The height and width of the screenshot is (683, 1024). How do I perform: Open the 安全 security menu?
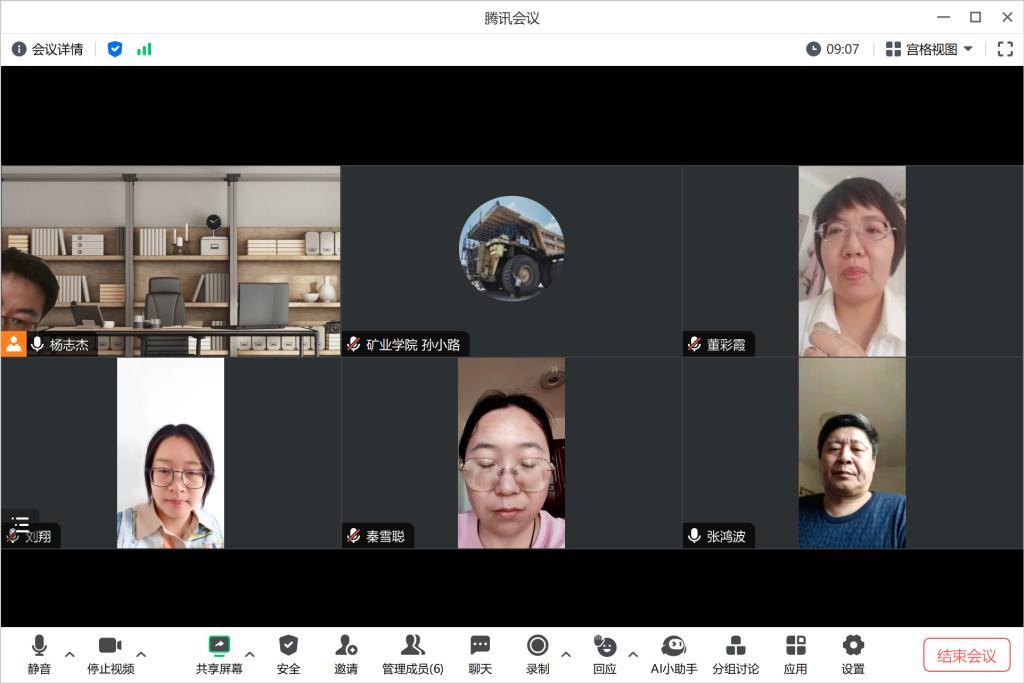(288, 655)
